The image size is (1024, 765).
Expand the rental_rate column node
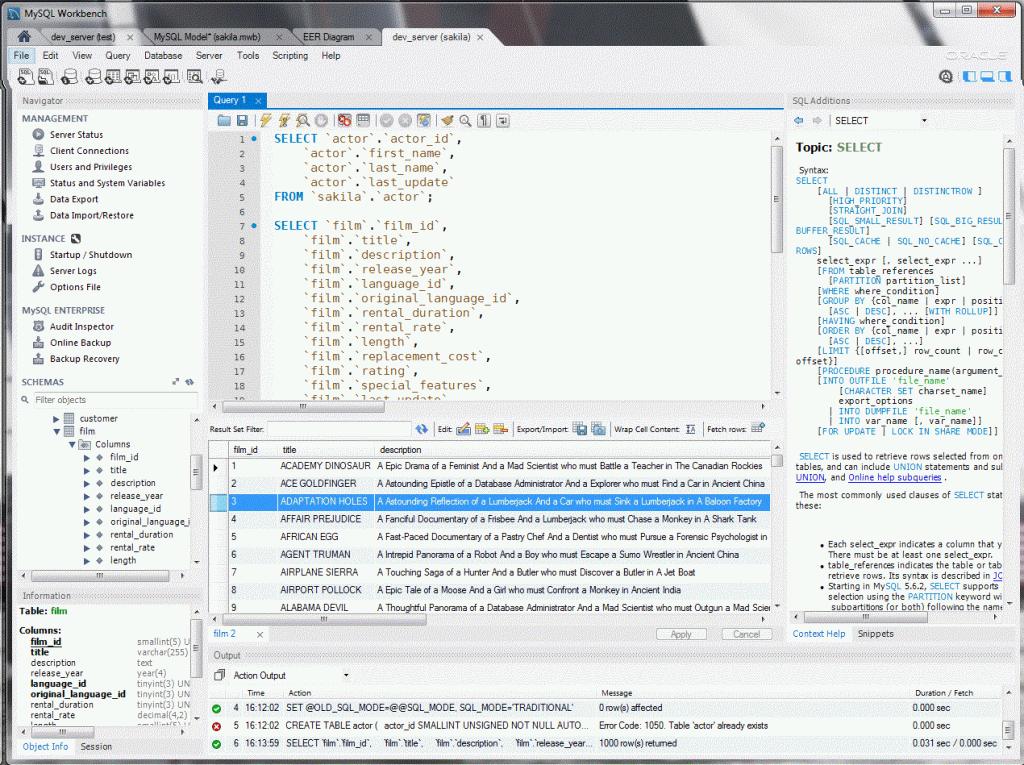pyautogui.click(x=87, y=547)
